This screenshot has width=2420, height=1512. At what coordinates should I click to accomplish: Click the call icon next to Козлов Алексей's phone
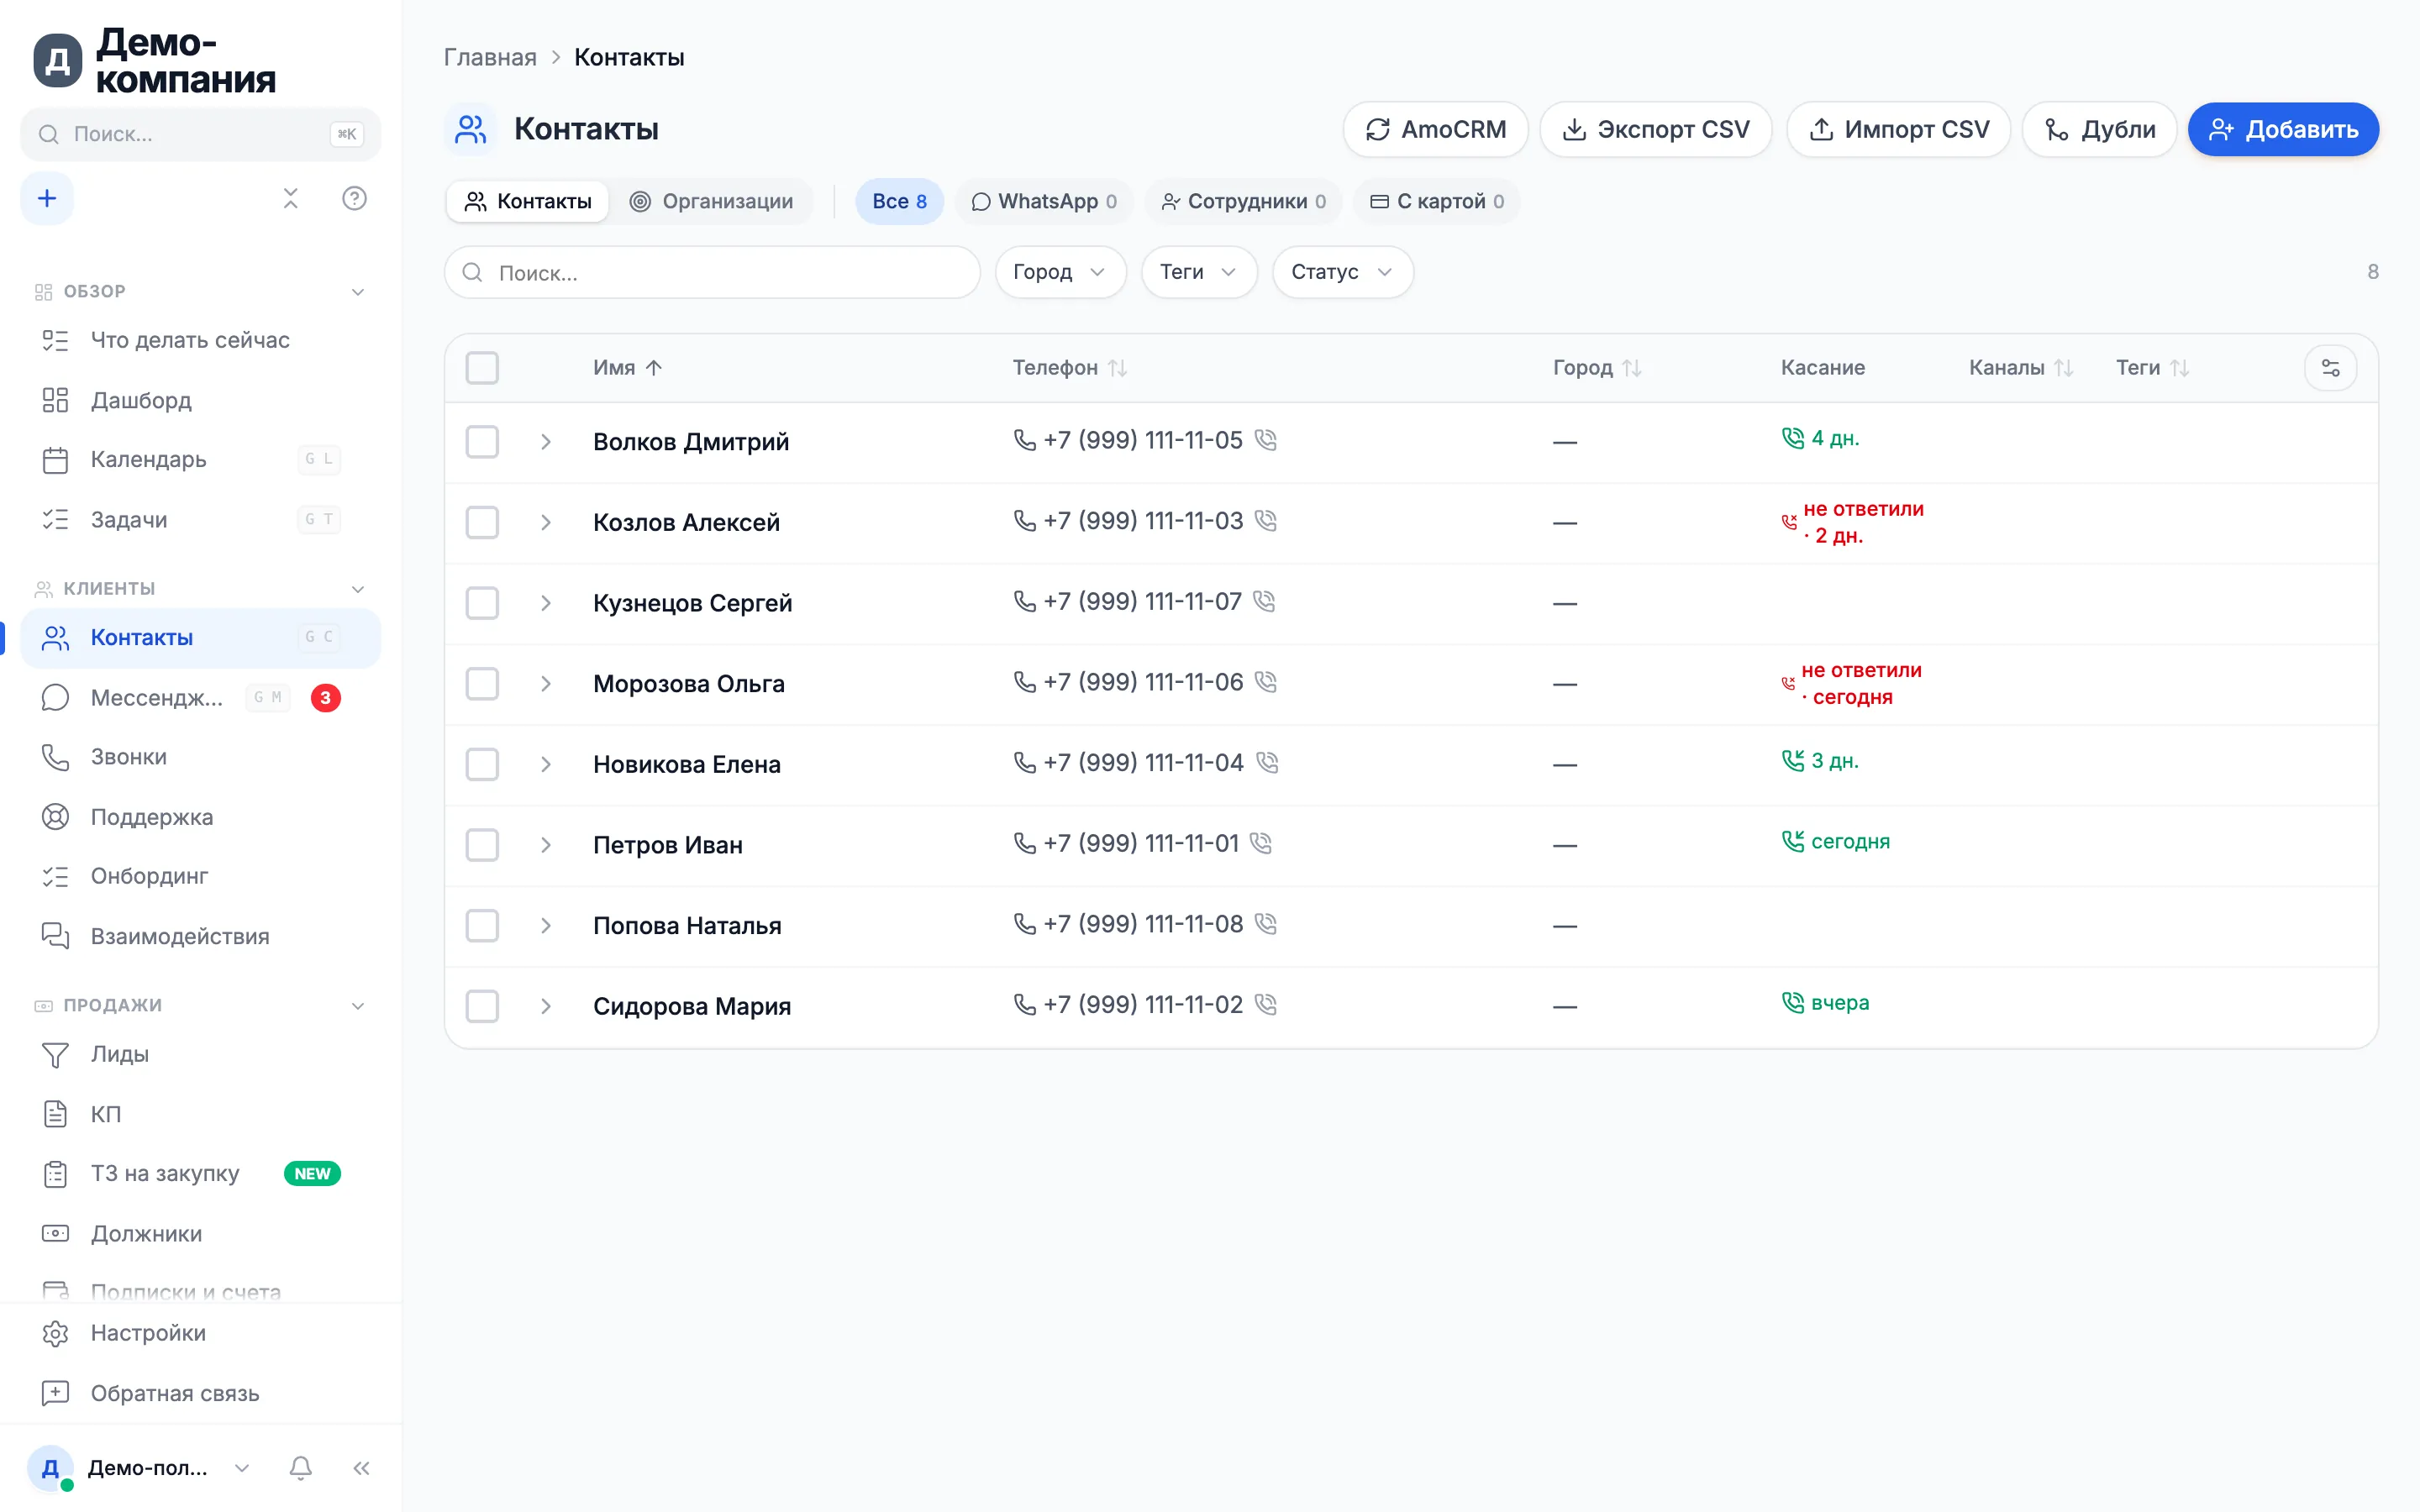(x=1265, y=521)
